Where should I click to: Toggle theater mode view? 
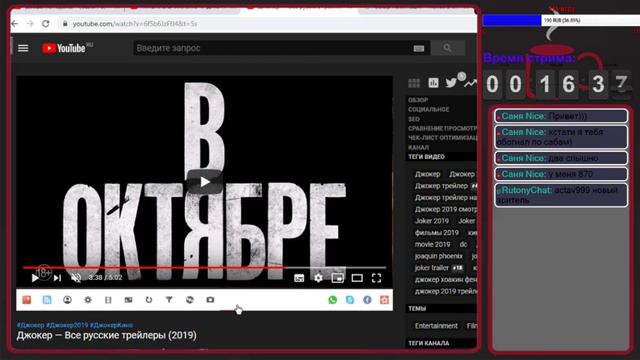(357, 278)
